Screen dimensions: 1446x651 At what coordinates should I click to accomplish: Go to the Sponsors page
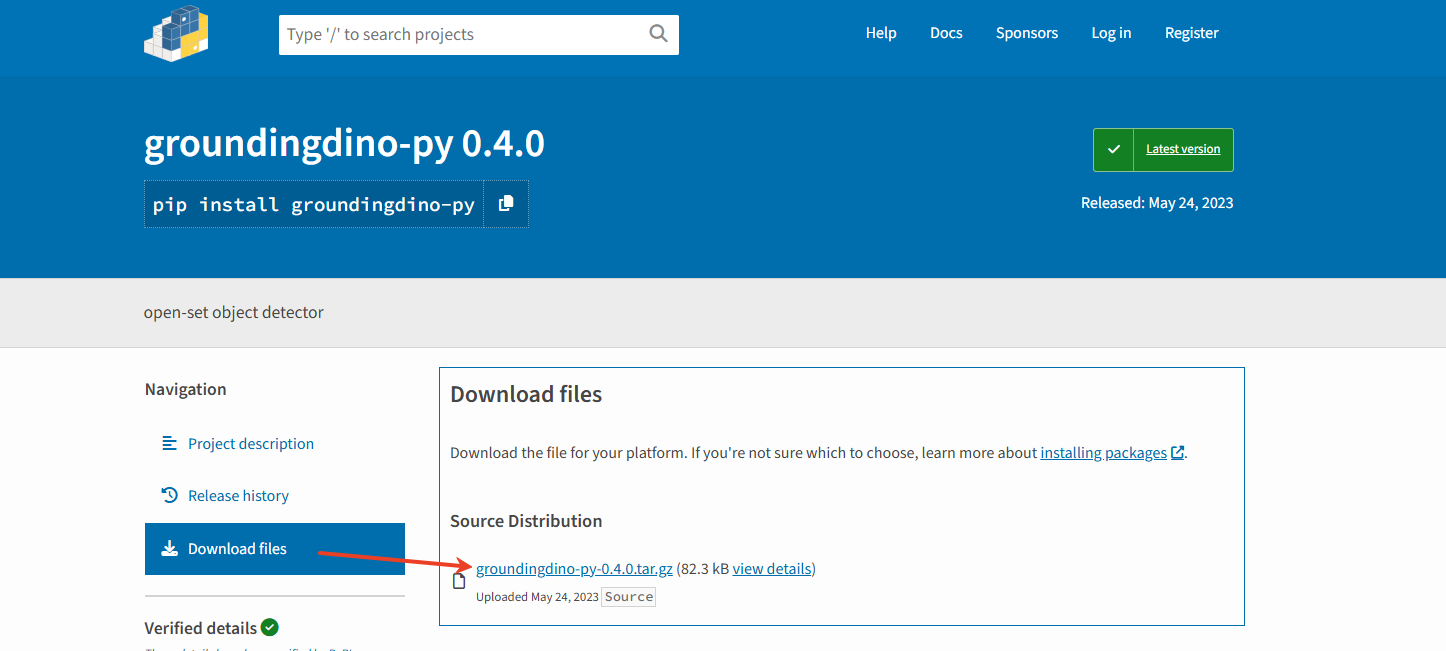click(x=1026, y=32)
